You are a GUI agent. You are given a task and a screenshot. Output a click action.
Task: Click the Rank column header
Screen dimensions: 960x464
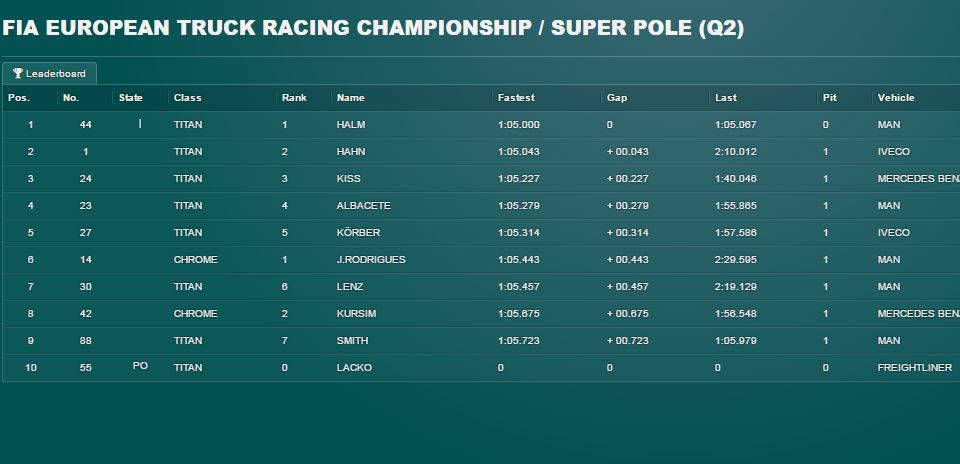[x=294, y=98]
